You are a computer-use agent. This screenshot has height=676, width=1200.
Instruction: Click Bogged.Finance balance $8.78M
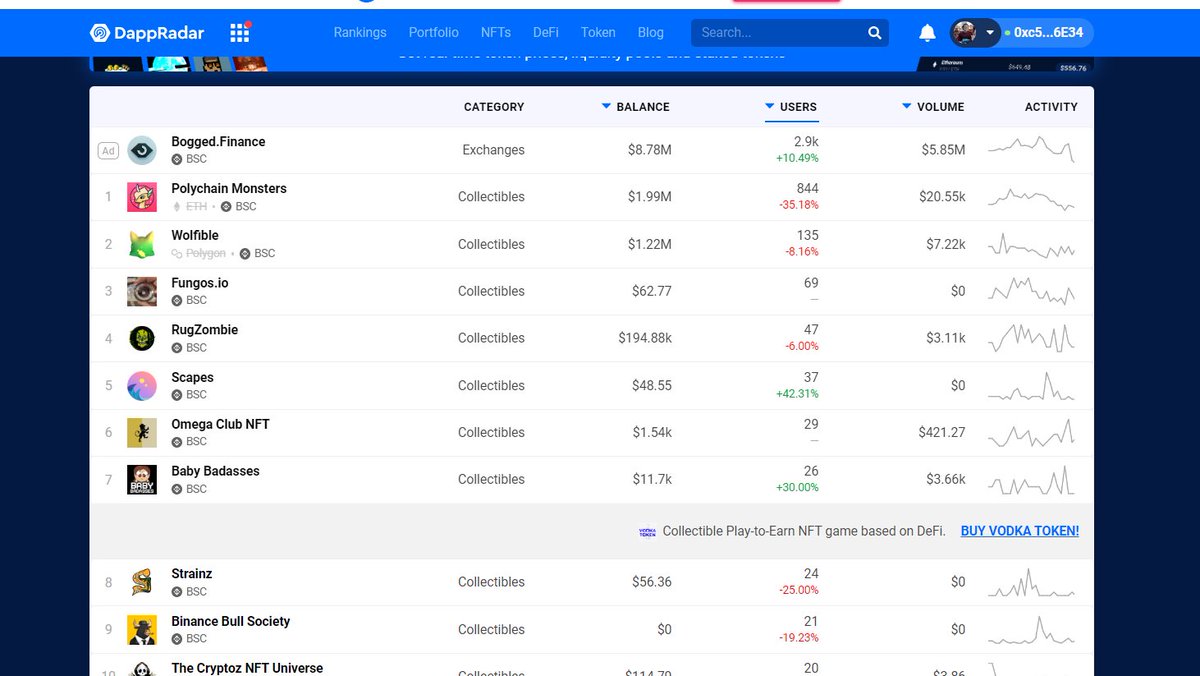pos(650,150)
